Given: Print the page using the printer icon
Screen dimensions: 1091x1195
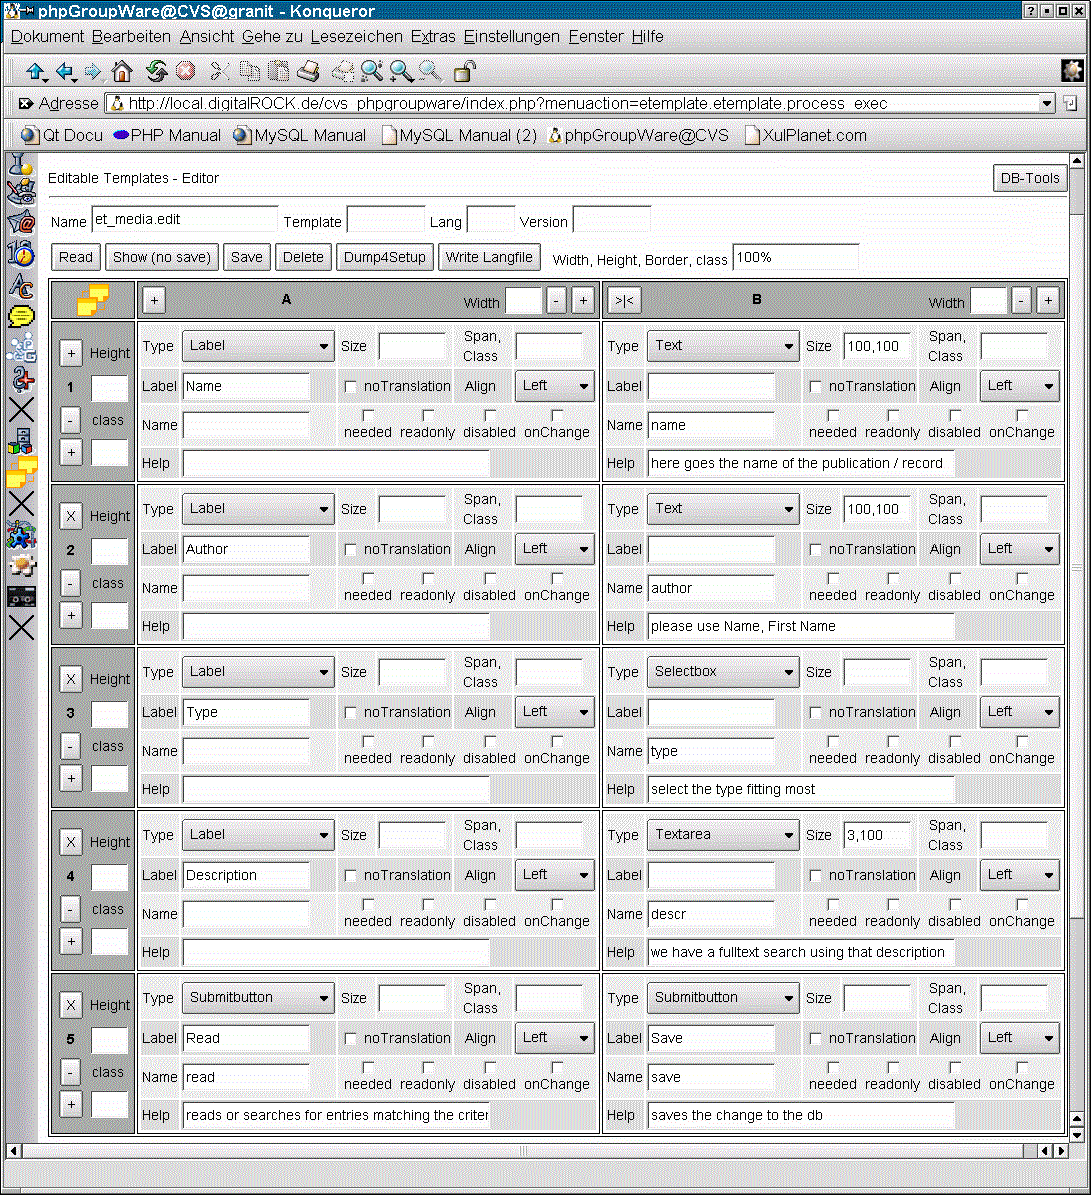Looking at the screenshot, I should (308, 72).
